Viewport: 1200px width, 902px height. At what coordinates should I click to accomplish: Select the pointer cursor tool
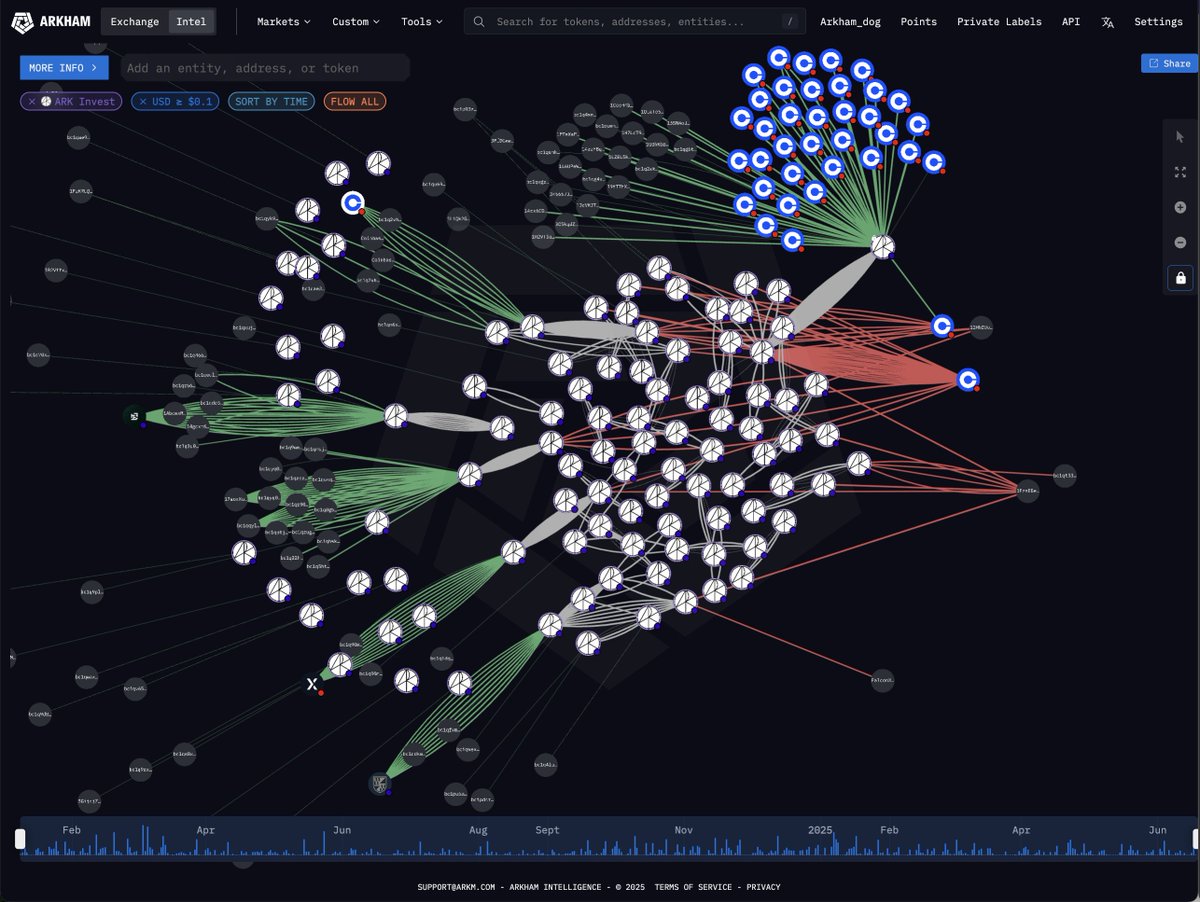pos(1180,137)
